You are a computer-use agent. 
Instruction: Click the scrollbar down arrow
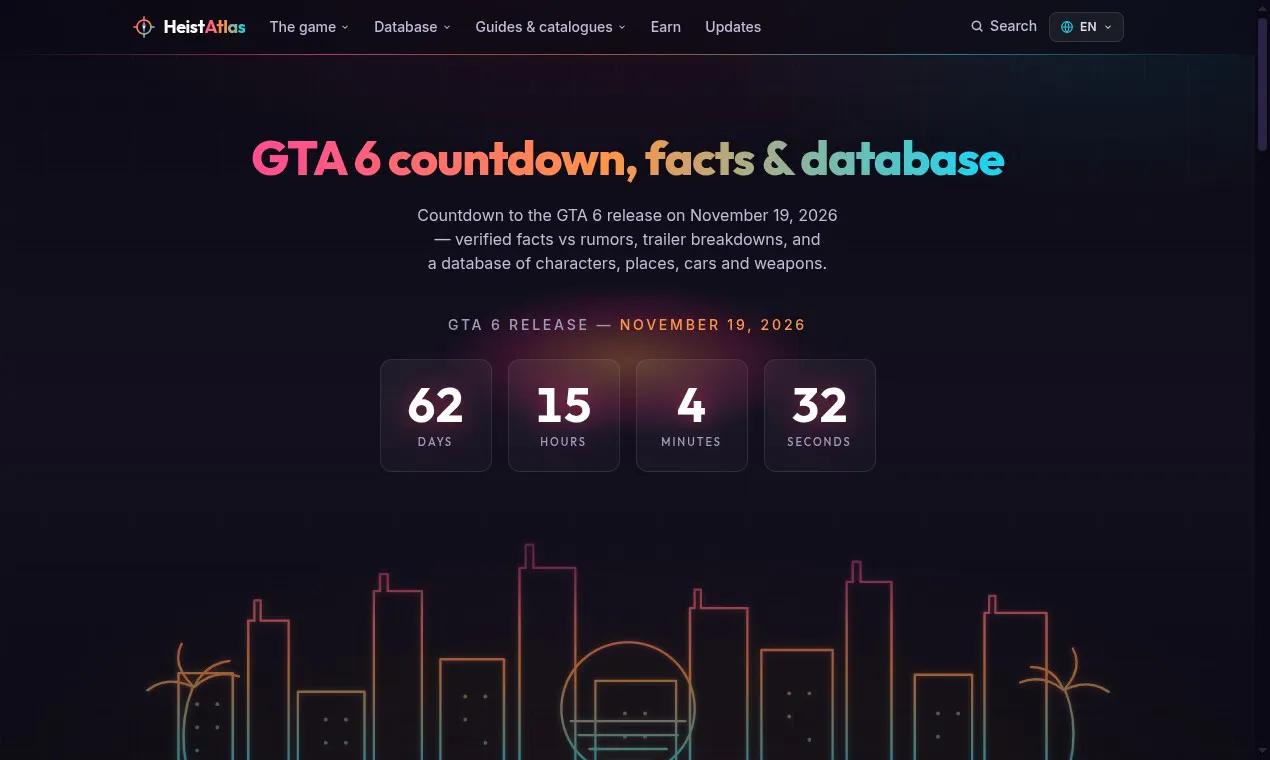(x=1263, y=750)
